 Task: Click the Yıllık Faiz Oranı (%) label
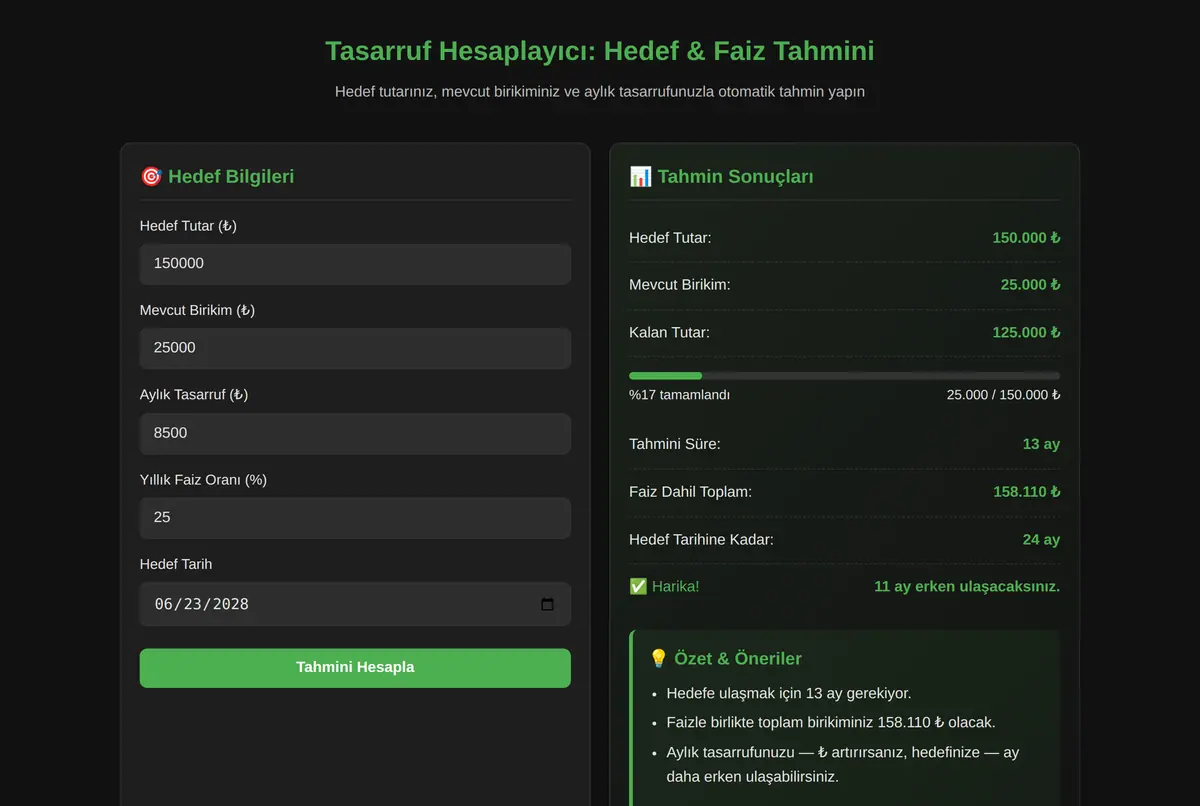203,480
